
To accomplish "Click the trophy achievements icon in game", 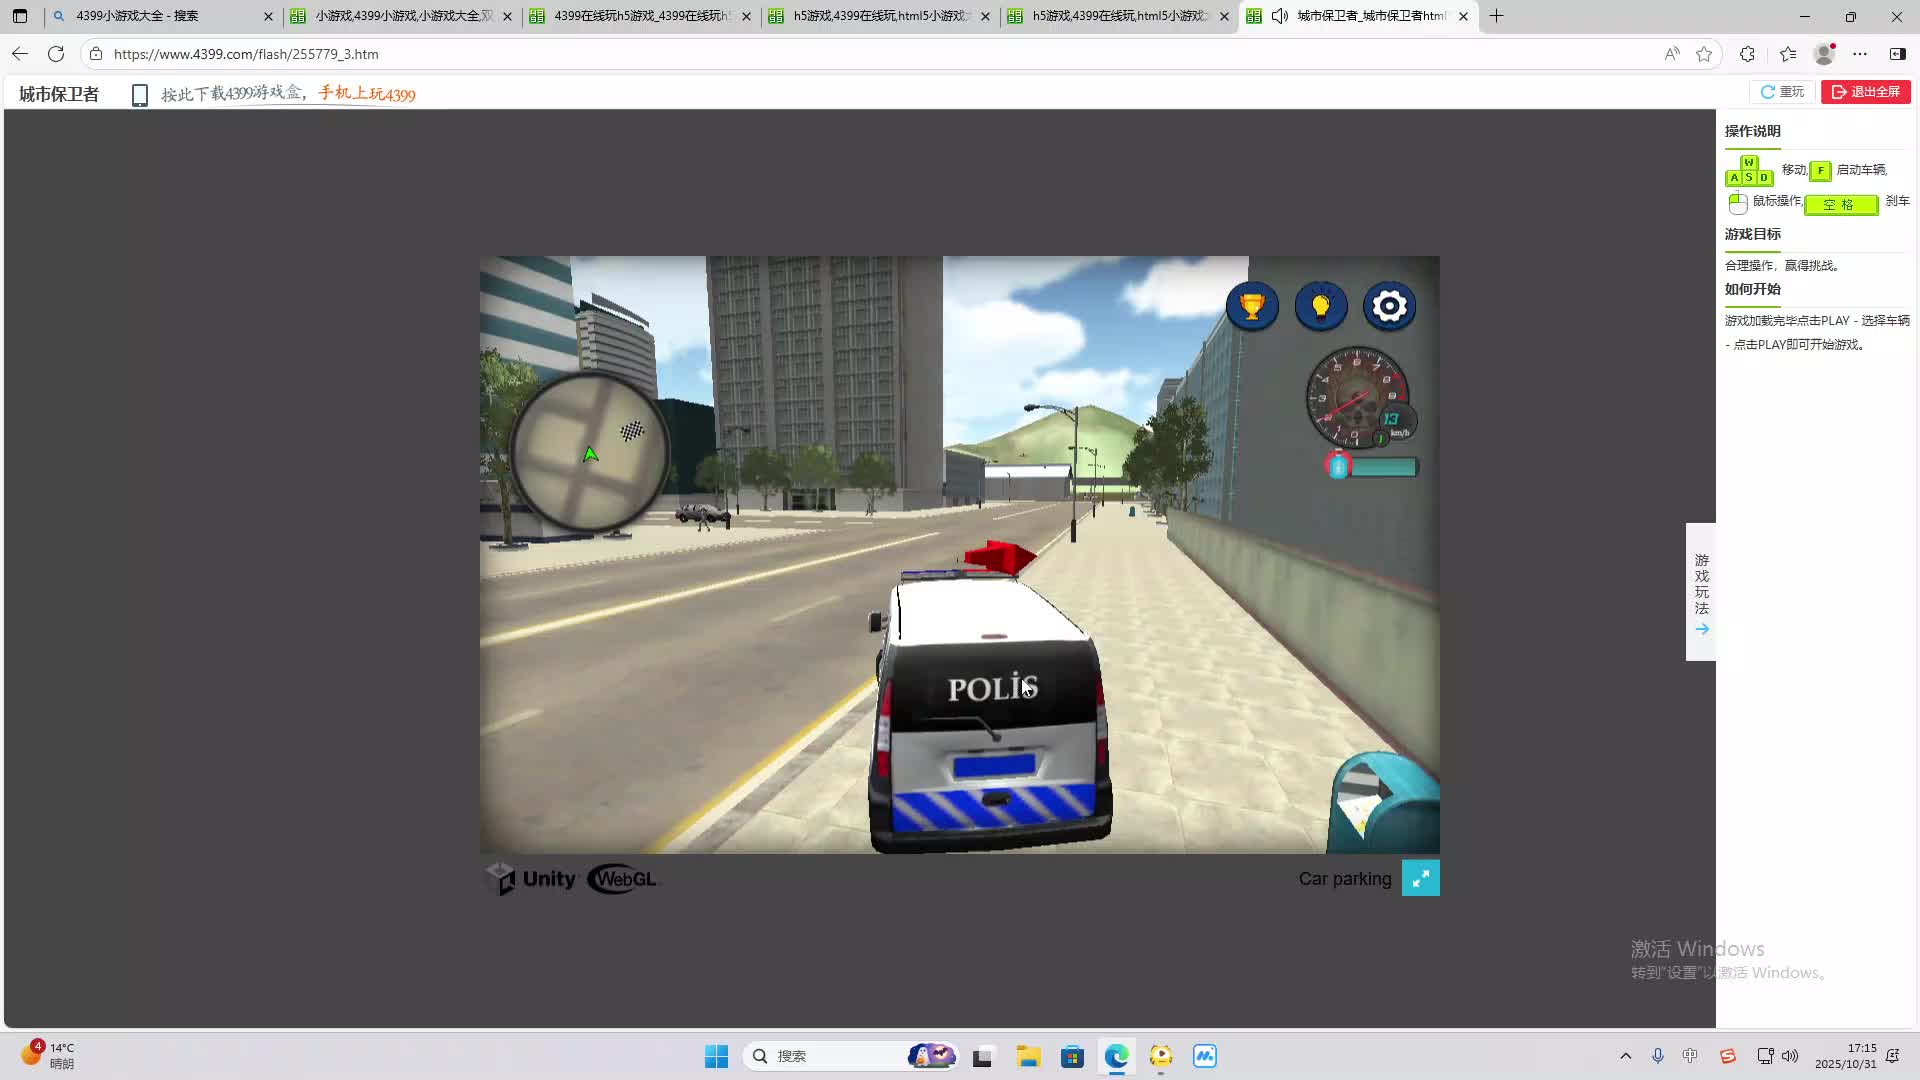I will (1252, 306).
